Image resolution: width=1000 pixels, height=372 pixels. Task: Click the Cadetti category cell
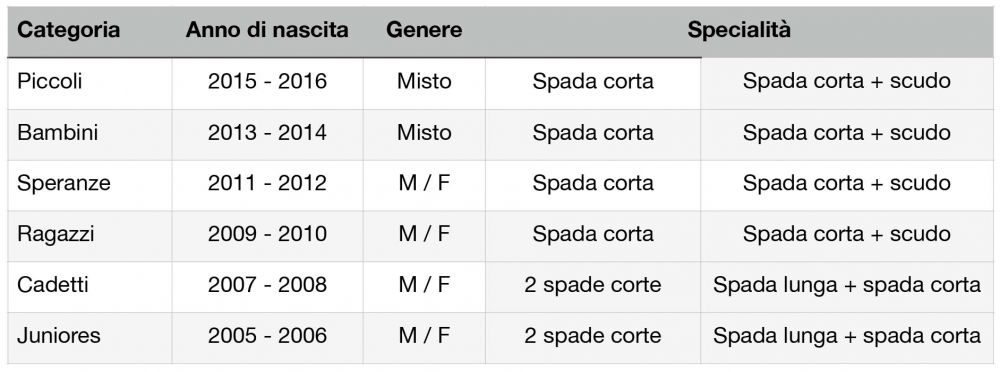89,285
